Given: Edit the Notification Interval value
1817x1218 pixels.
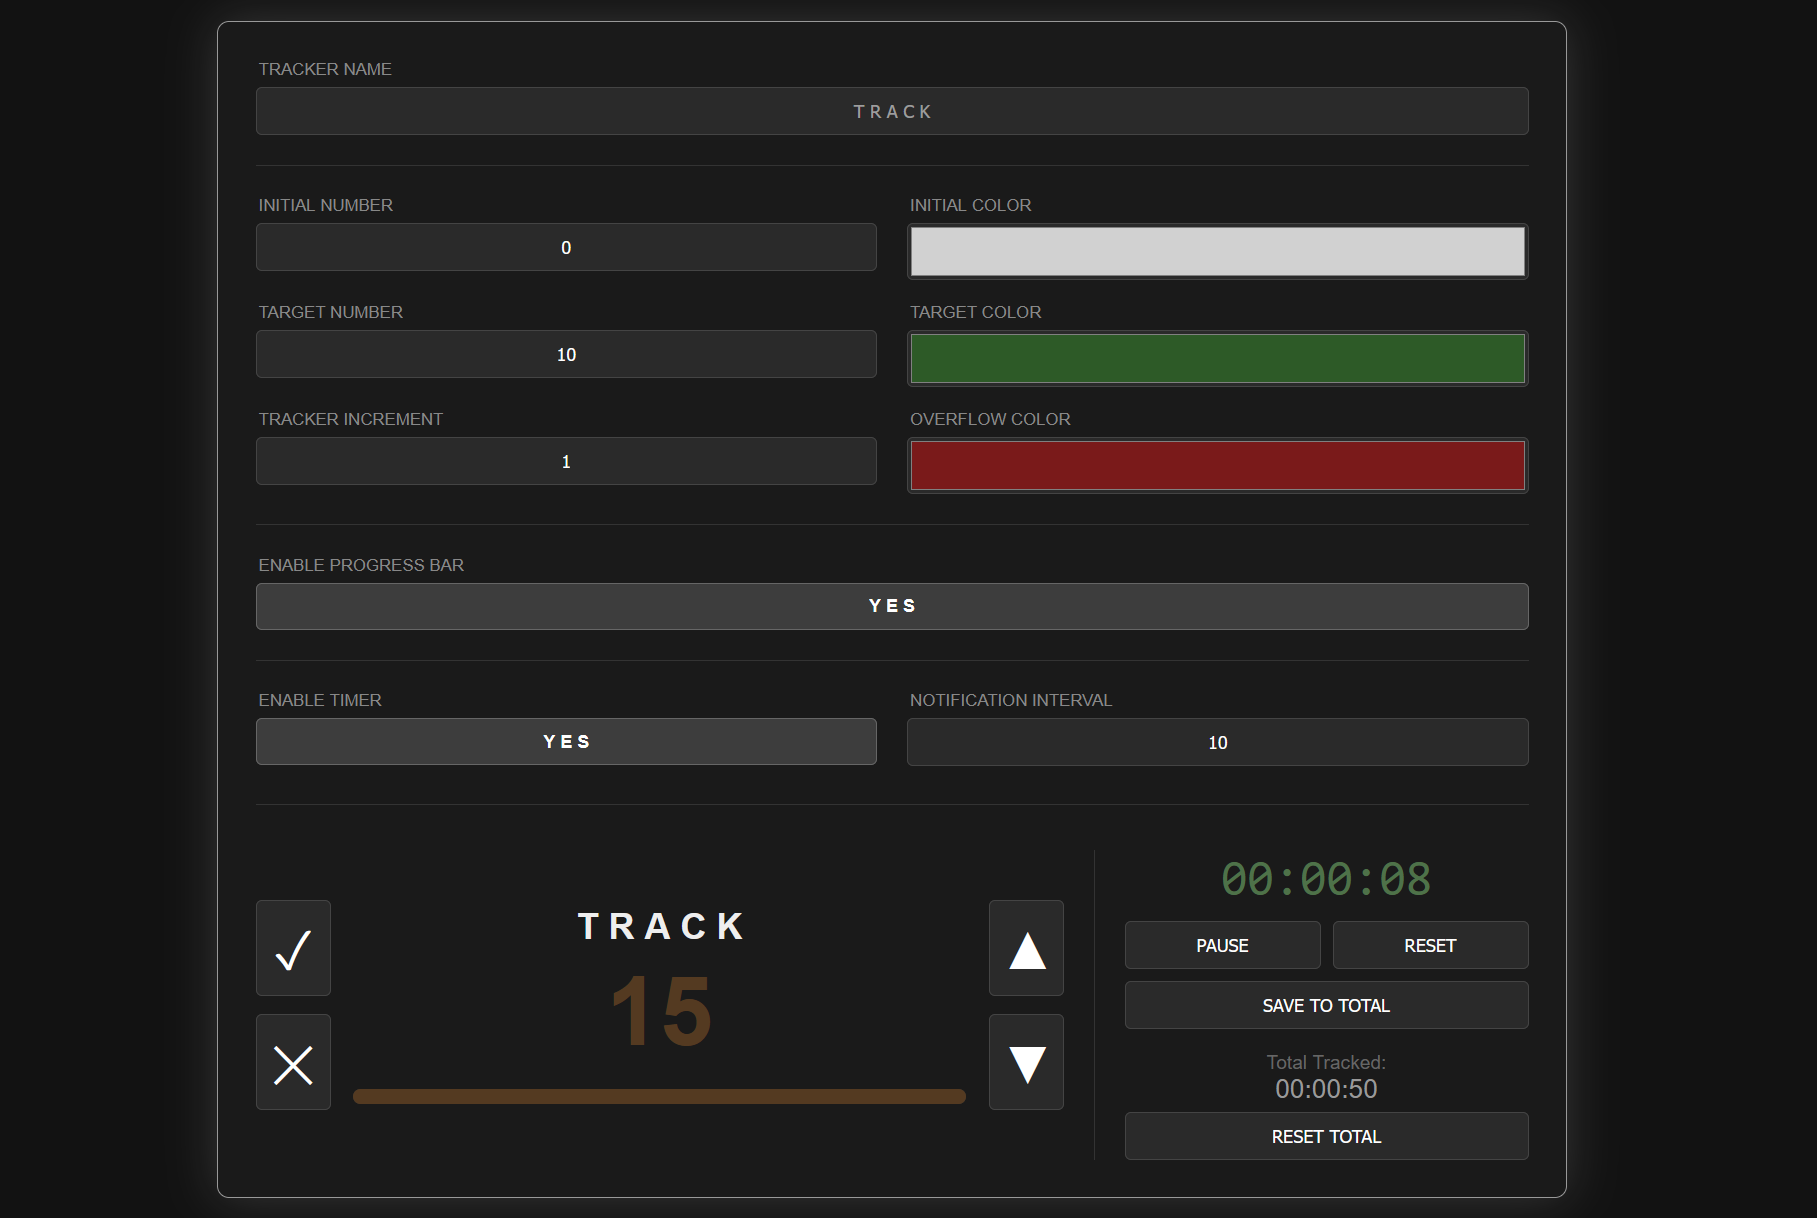Looking at the screenshot, I should click(x=1217, y=742).
